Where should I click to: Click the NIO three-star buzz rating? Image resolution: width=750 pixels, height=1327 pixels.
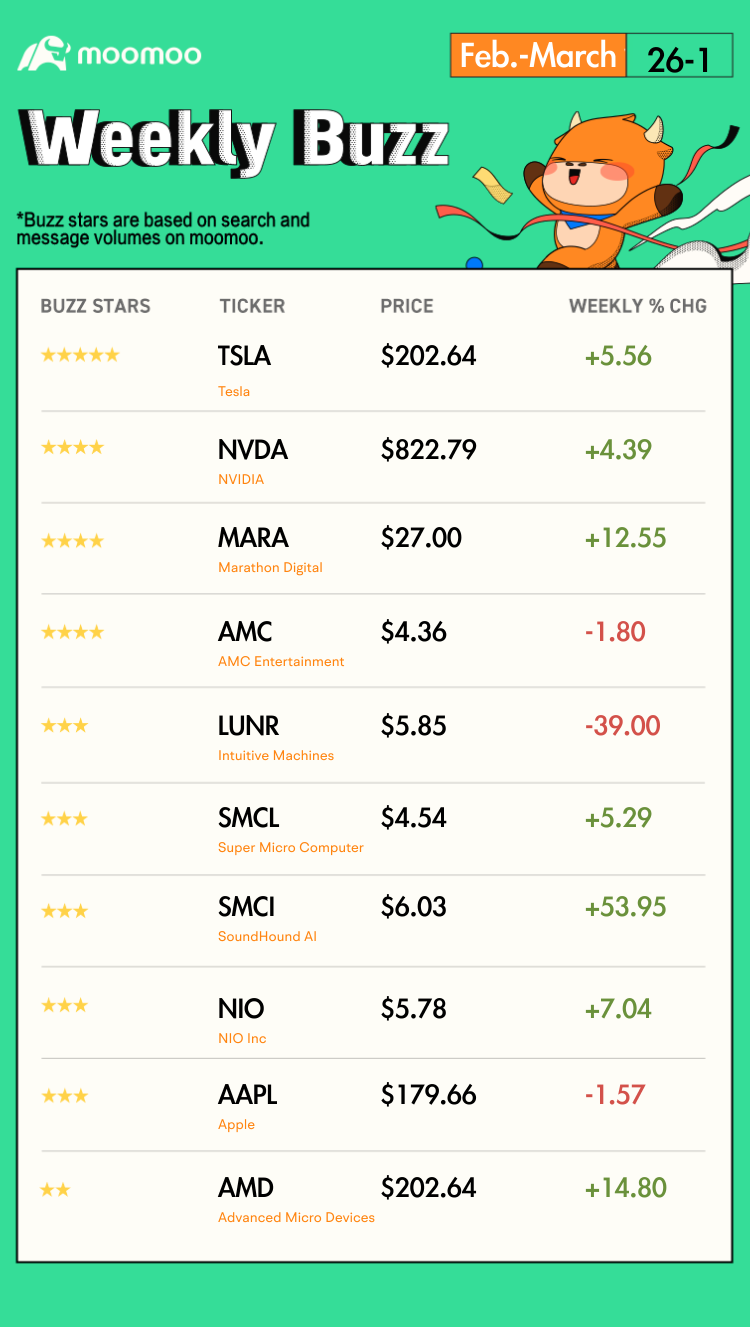(64, 1005)
